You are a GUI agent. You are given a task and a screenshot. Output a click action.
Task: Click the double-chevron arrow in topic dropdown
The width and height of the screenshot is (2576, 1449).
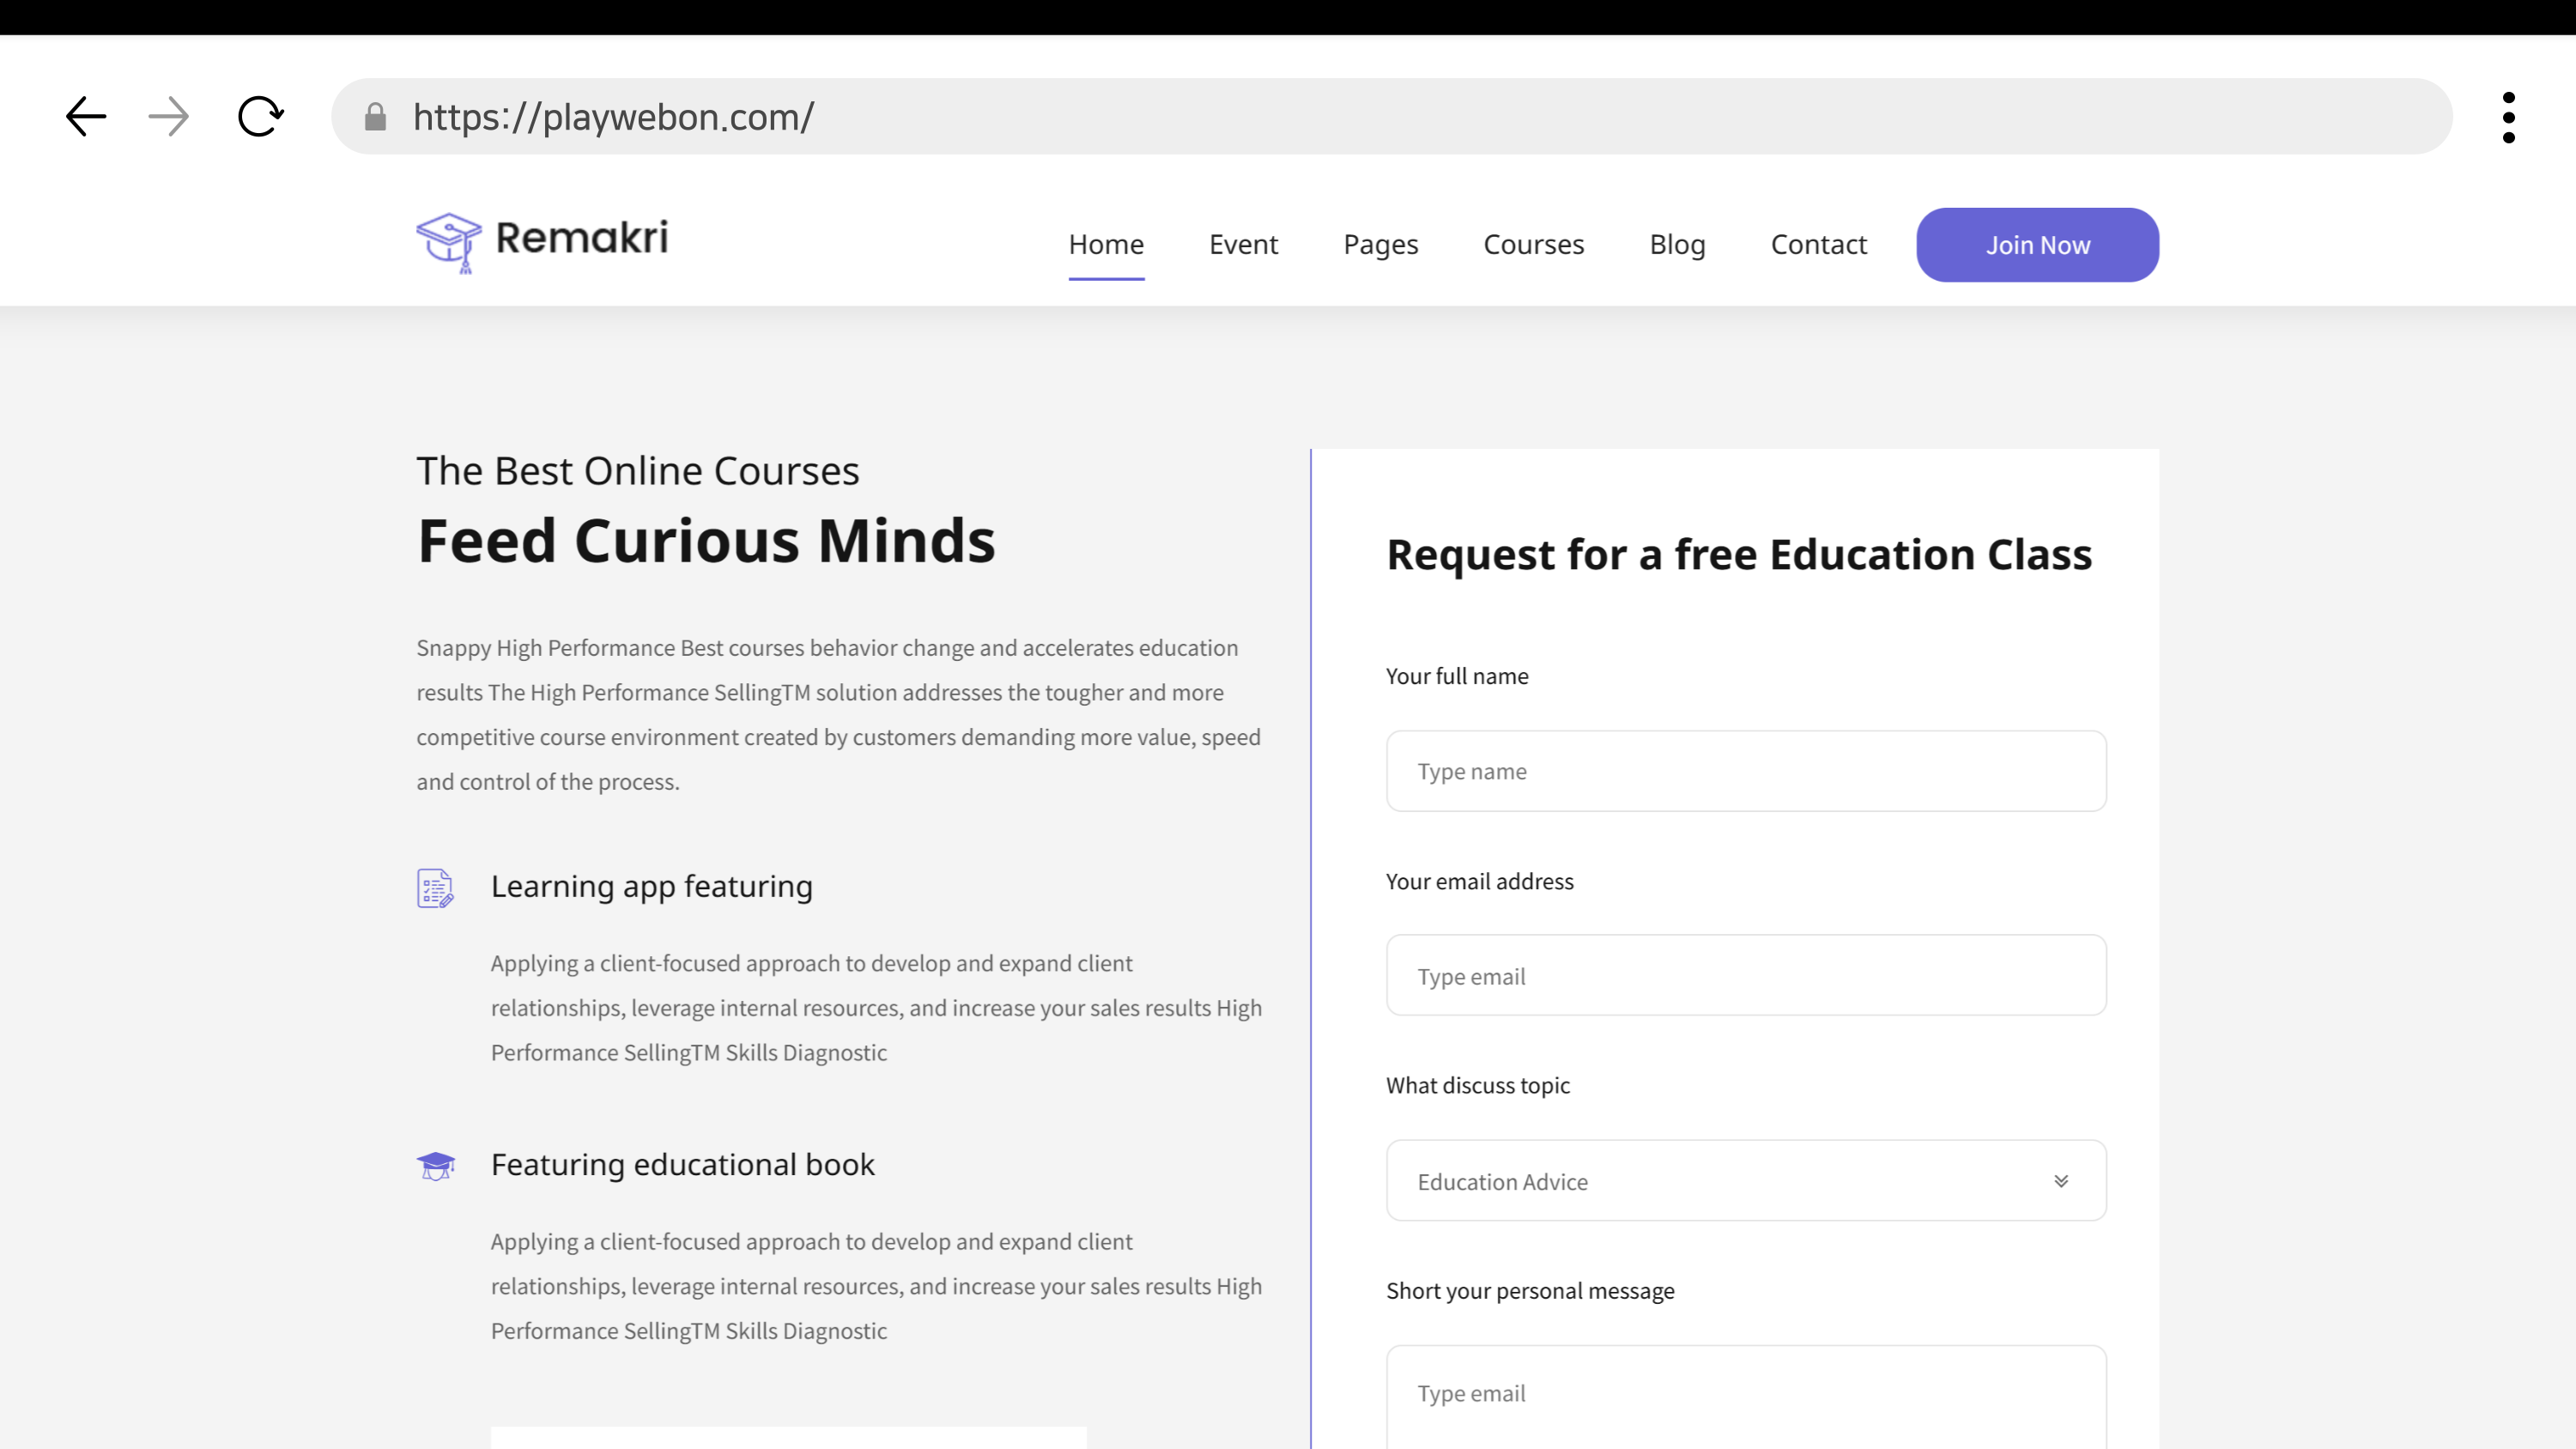[x=2060, y=1181]
